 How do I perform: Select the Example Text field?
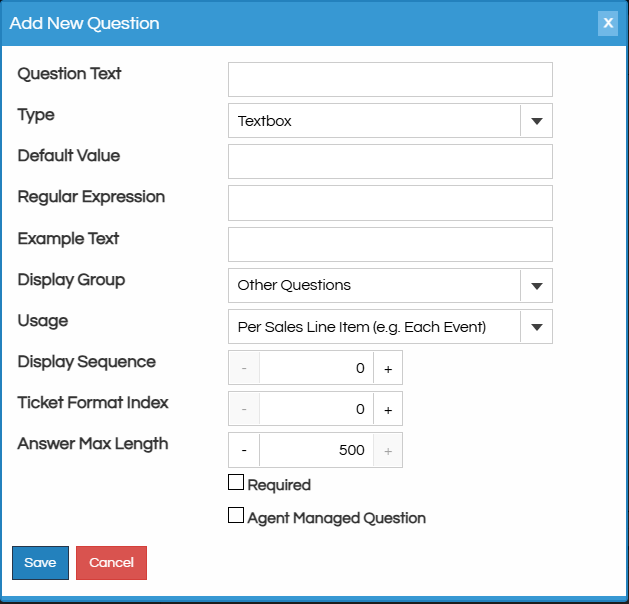pyautogui.click(x=390, y=244)
